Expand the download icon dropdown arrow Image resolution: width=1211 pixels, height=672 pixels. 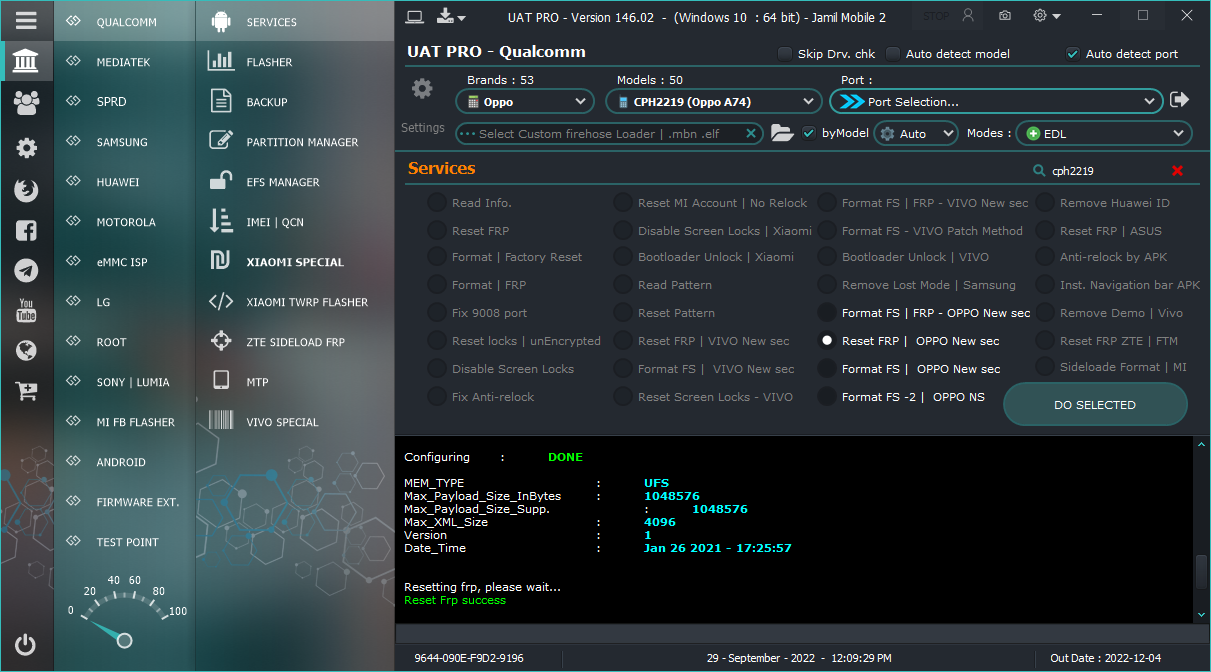tap(463, 17)
